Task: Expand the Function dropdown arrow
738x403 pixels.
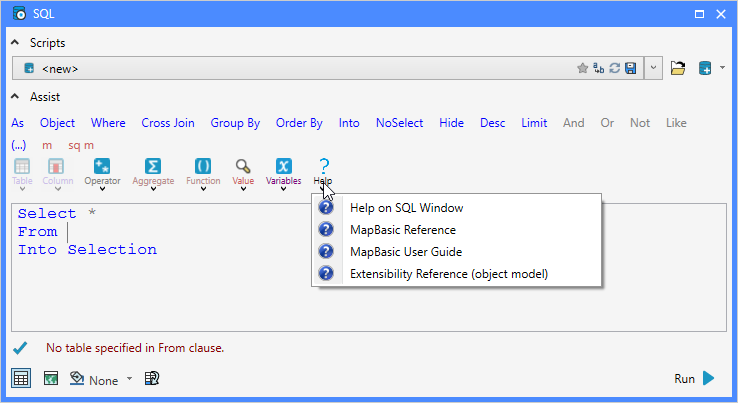Action: tap(203, 189)
